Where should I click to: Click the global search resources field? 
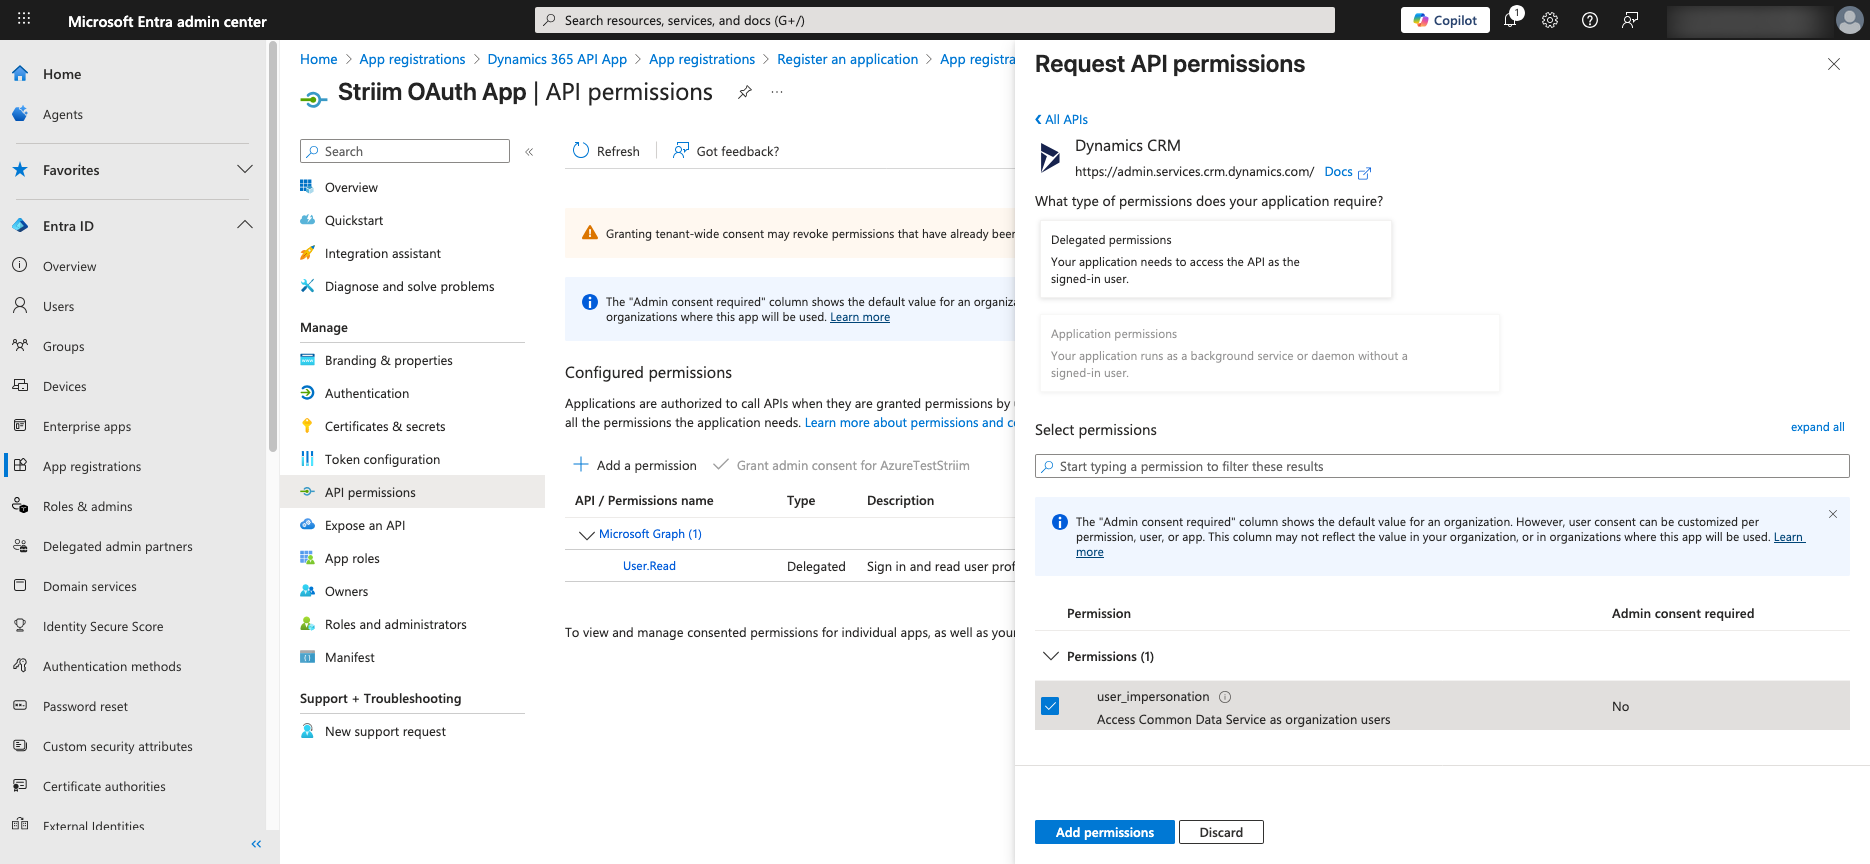point(935,20)
